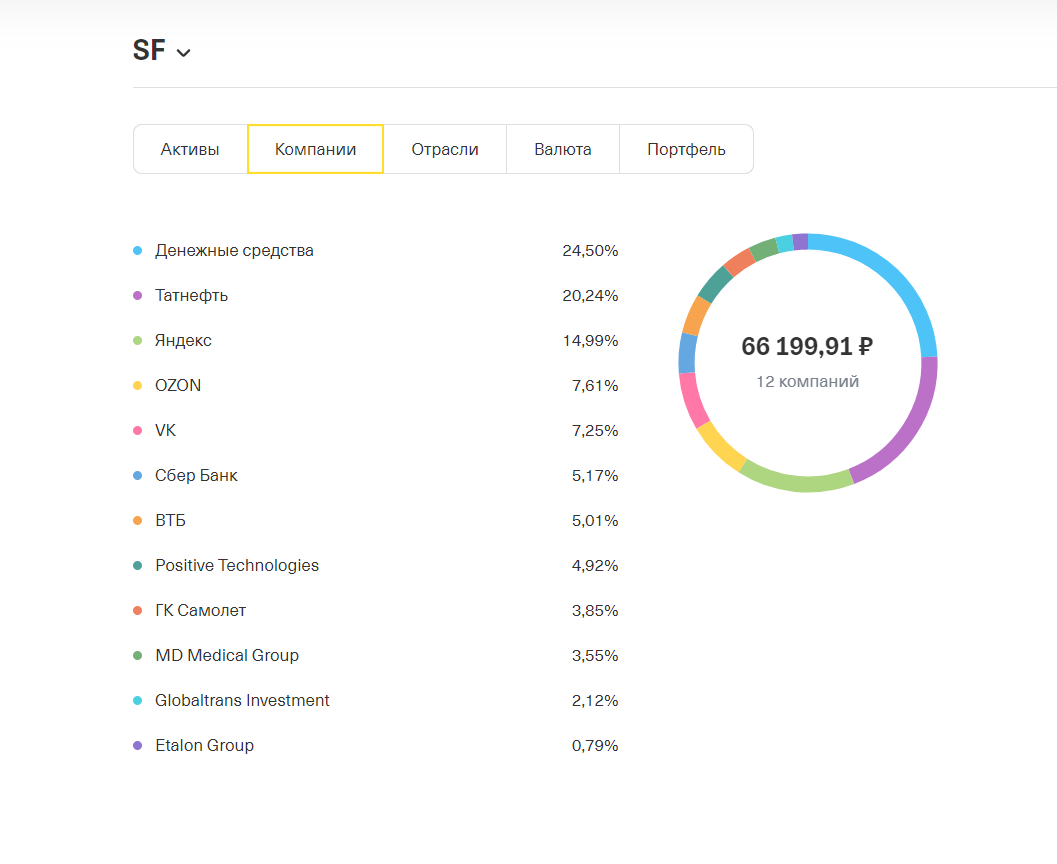Viewport: 1057px width, 864px height.
Task: Switch to the Активы tab
Action: coord(190,149)
